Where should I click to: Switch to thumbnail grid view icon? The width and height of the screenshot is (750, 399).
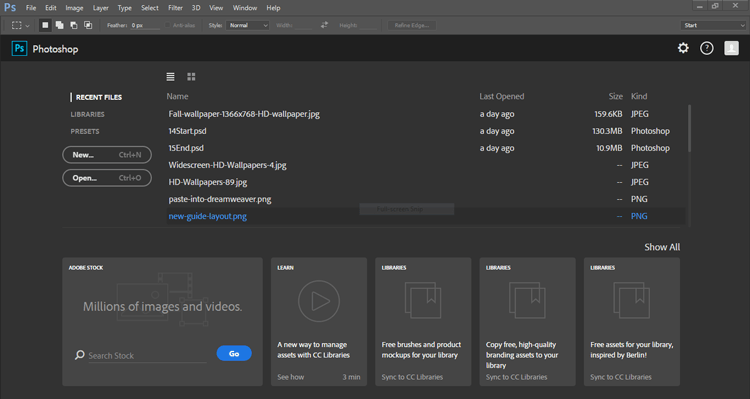[x=191, y=77]
